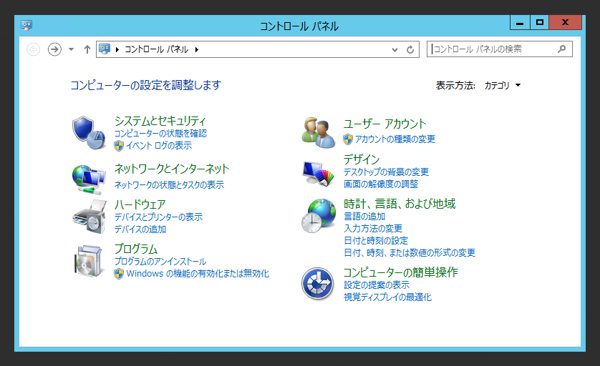Image resolution: width=600 pixels, height=366 pixels.
Task: Open the コンピューターの簡単操作 blue circle icon
Action: [x=317, y=283]
